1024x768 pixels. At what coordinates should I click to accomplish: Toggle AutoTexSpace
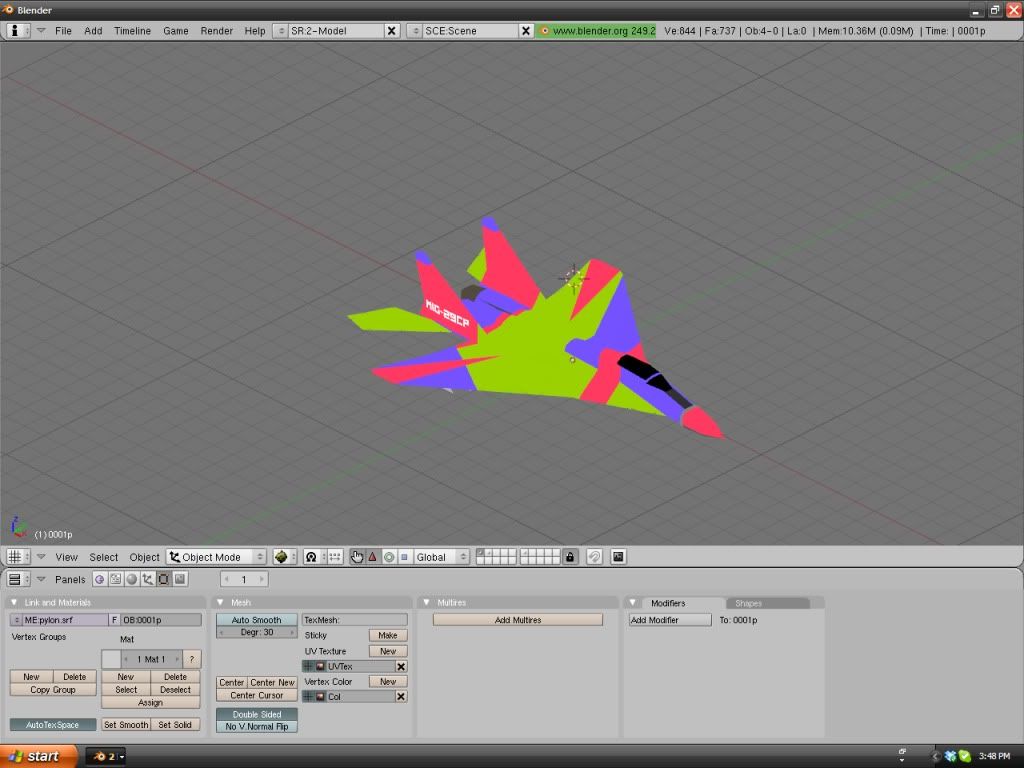point(53,725)
